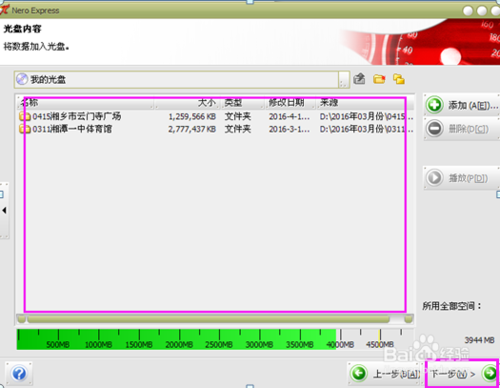
Task: Click the 播放 play button
Action: [461, 178]
